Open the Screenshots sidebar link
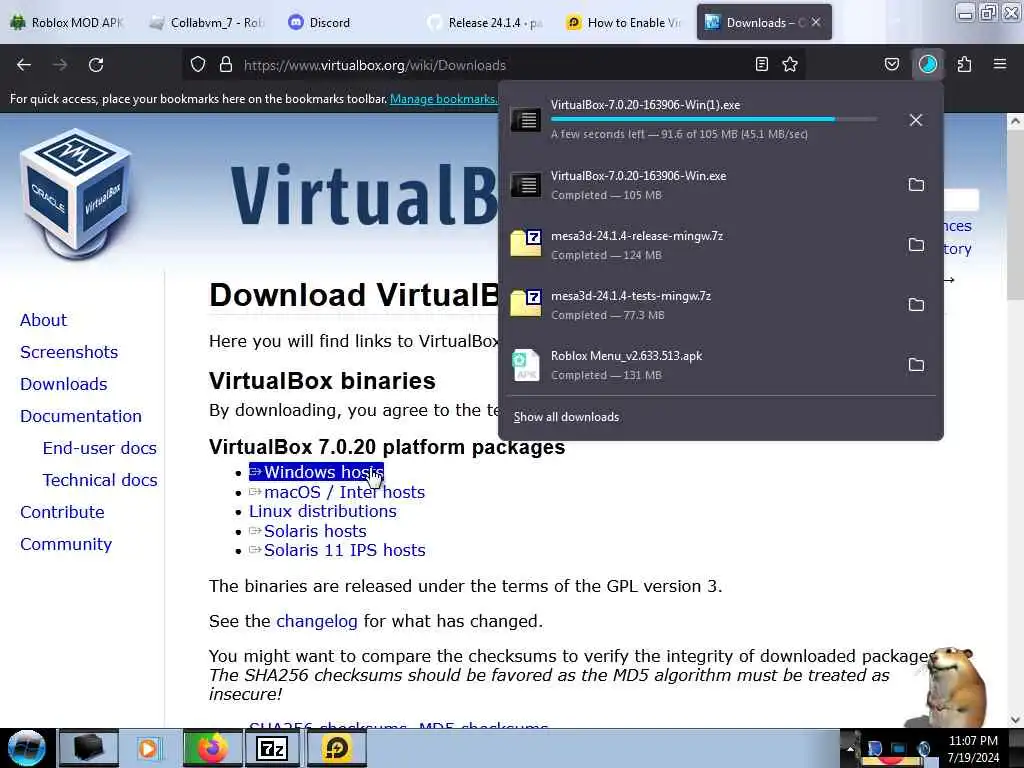Screen dimensions: 1024x768 point(69,352)
